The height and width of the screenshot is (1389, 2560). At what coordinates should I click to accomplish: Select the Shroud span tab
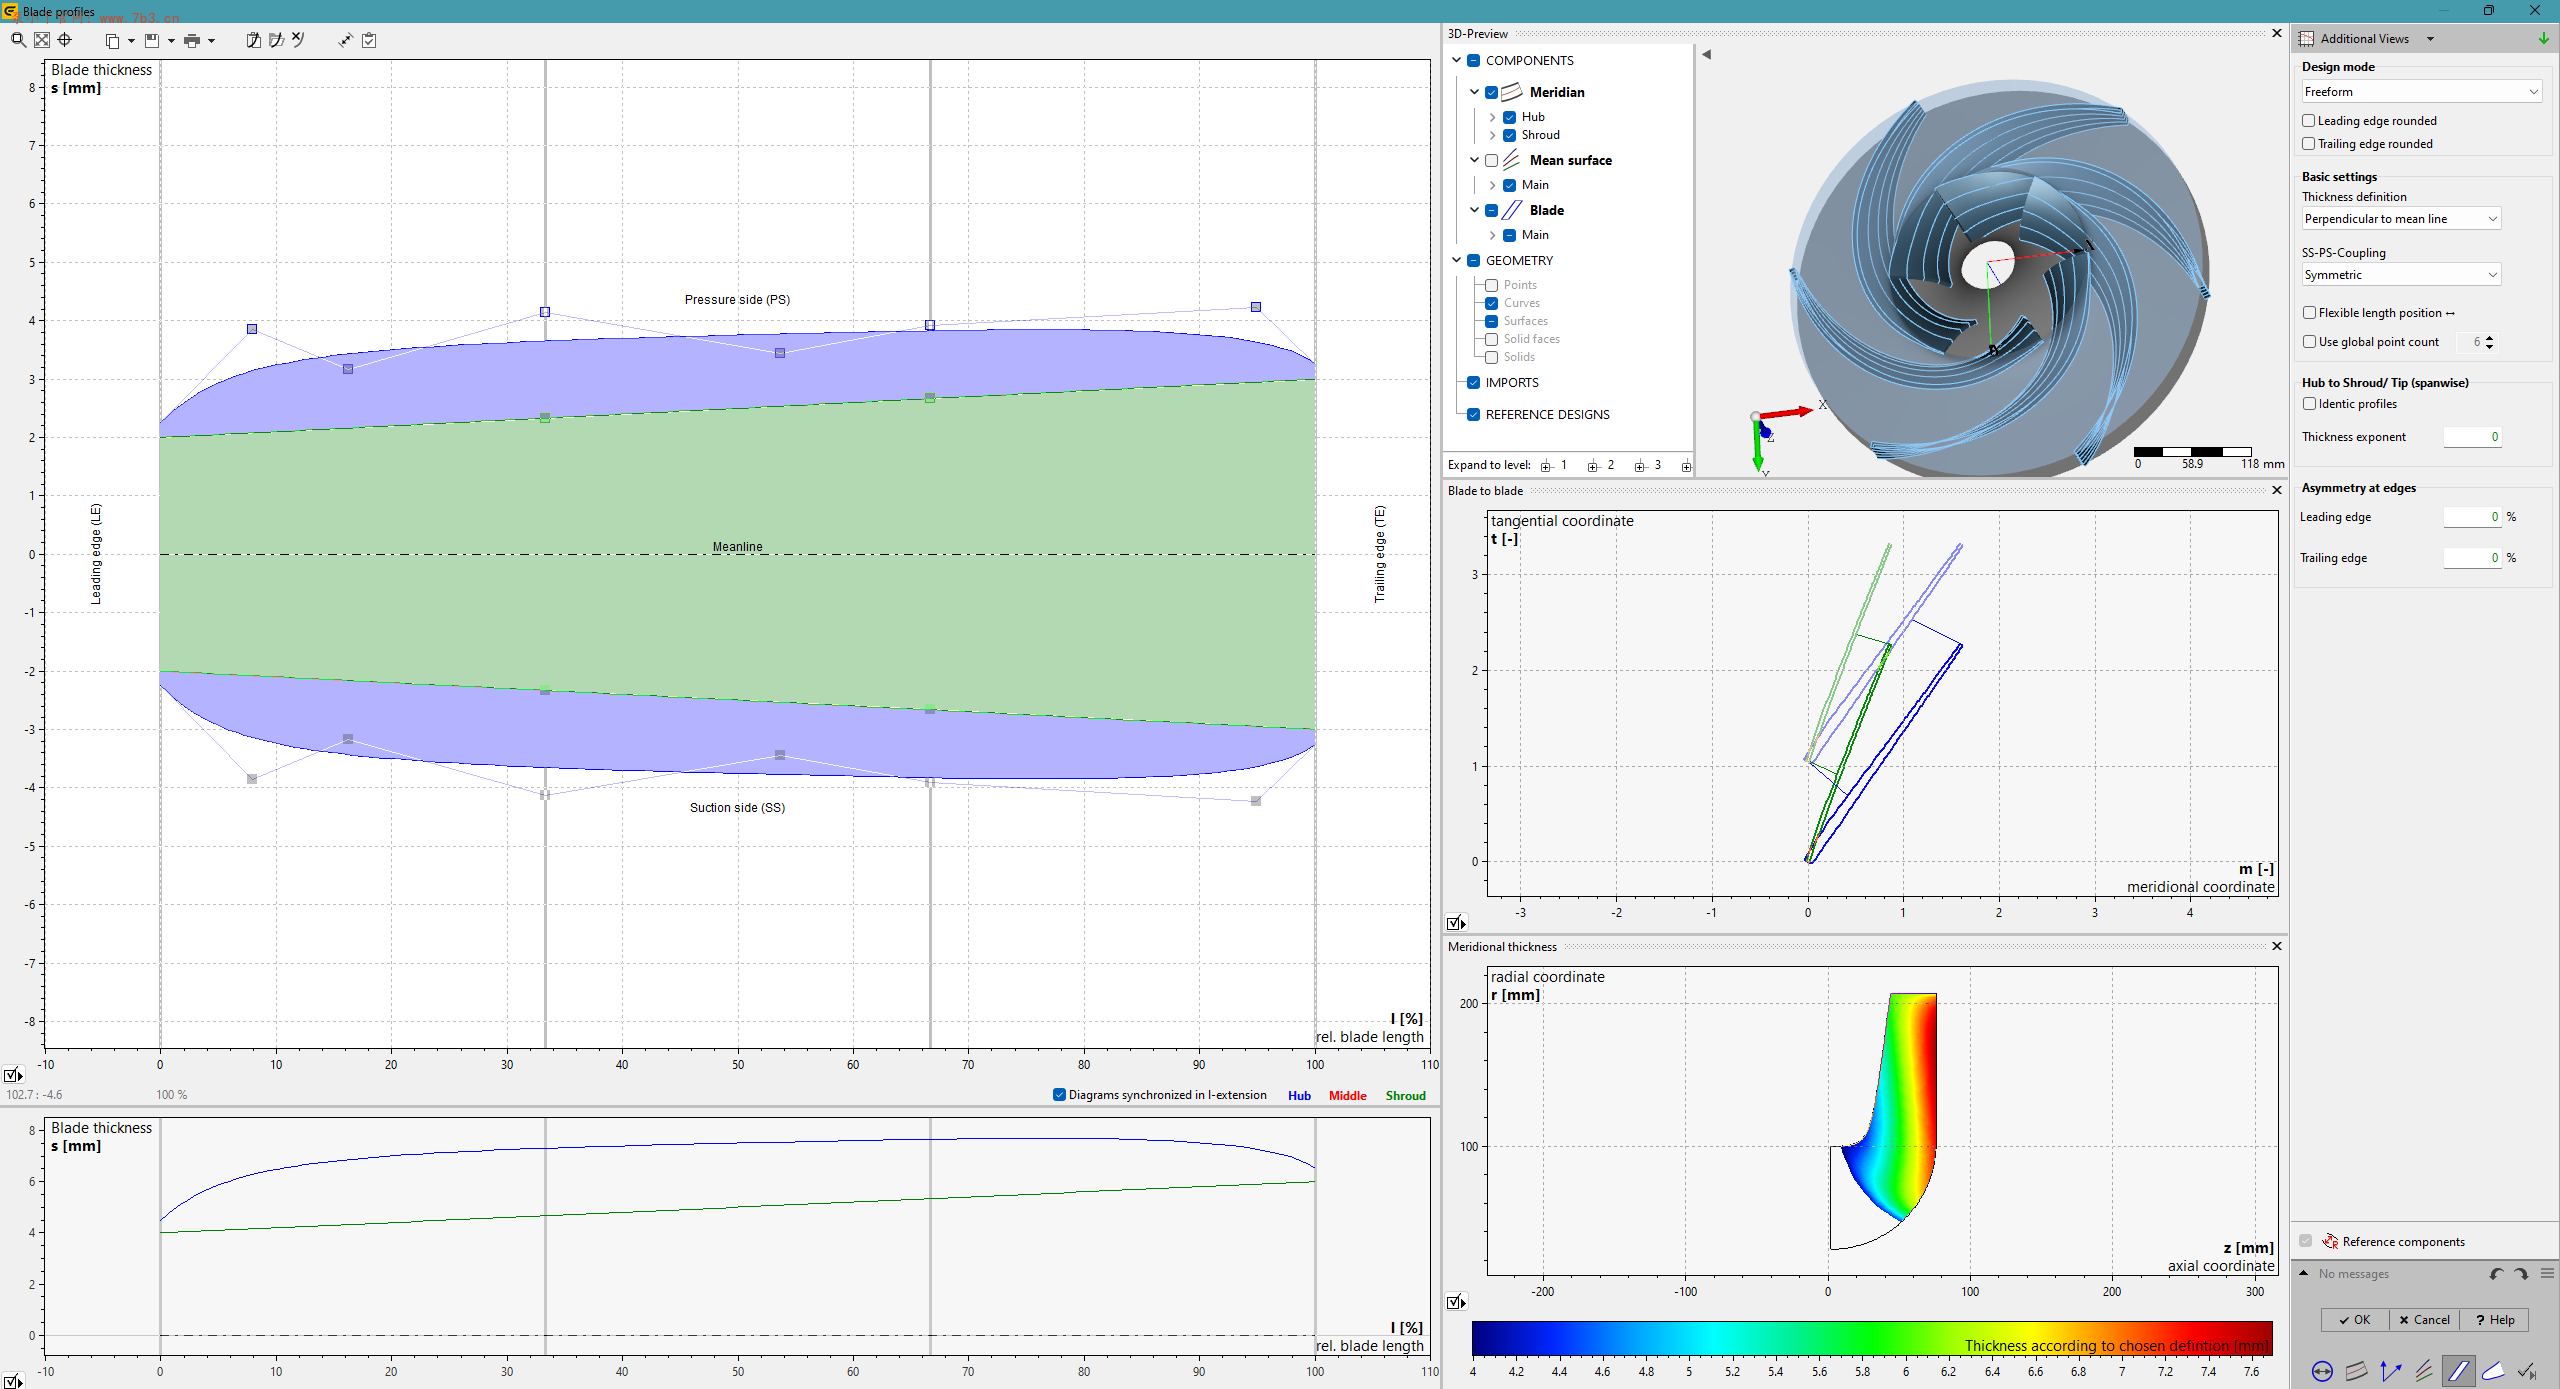point(1405,1095)
